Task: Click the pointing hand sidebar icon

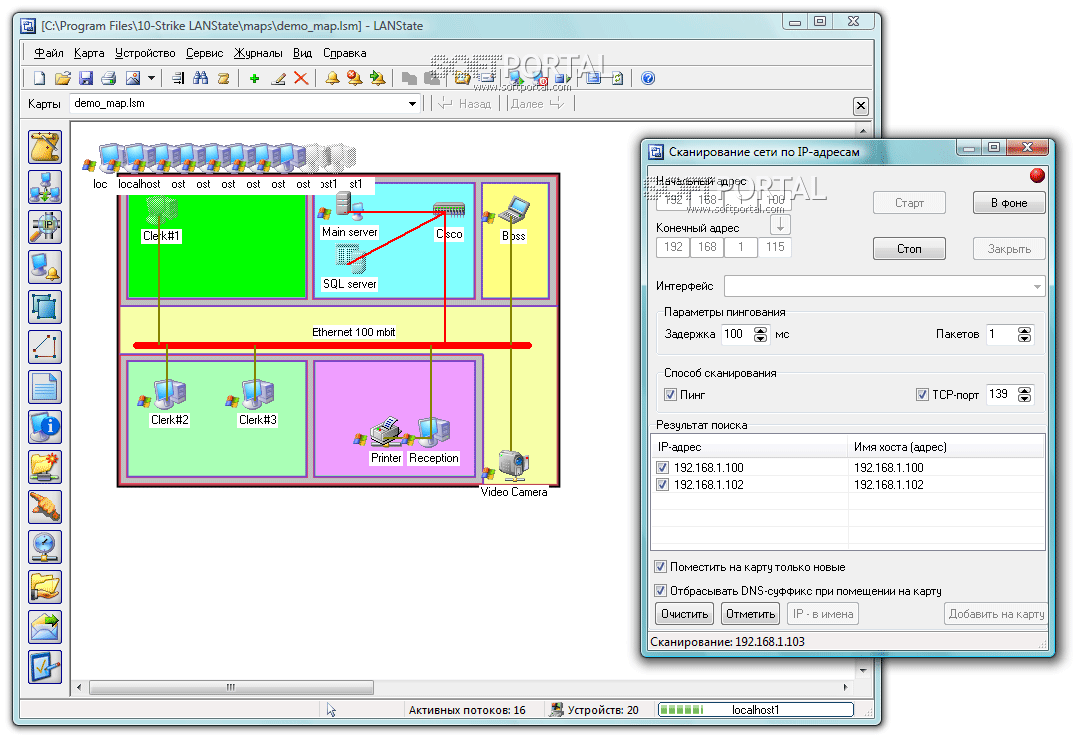Action: [x=45, y=507]
